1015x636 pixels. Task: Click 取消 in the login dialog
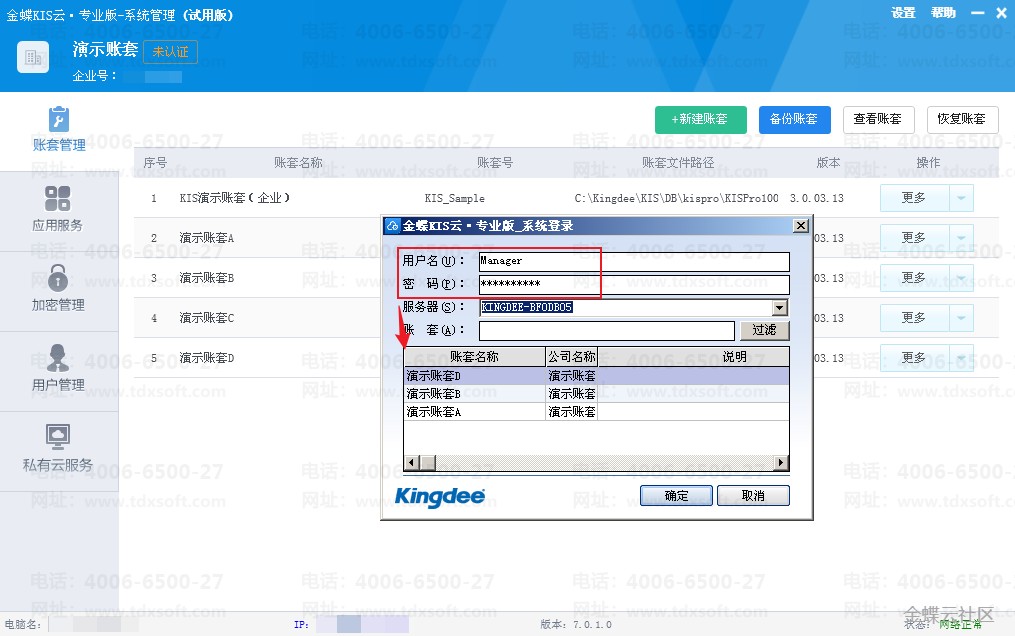[x=753, y=496]
